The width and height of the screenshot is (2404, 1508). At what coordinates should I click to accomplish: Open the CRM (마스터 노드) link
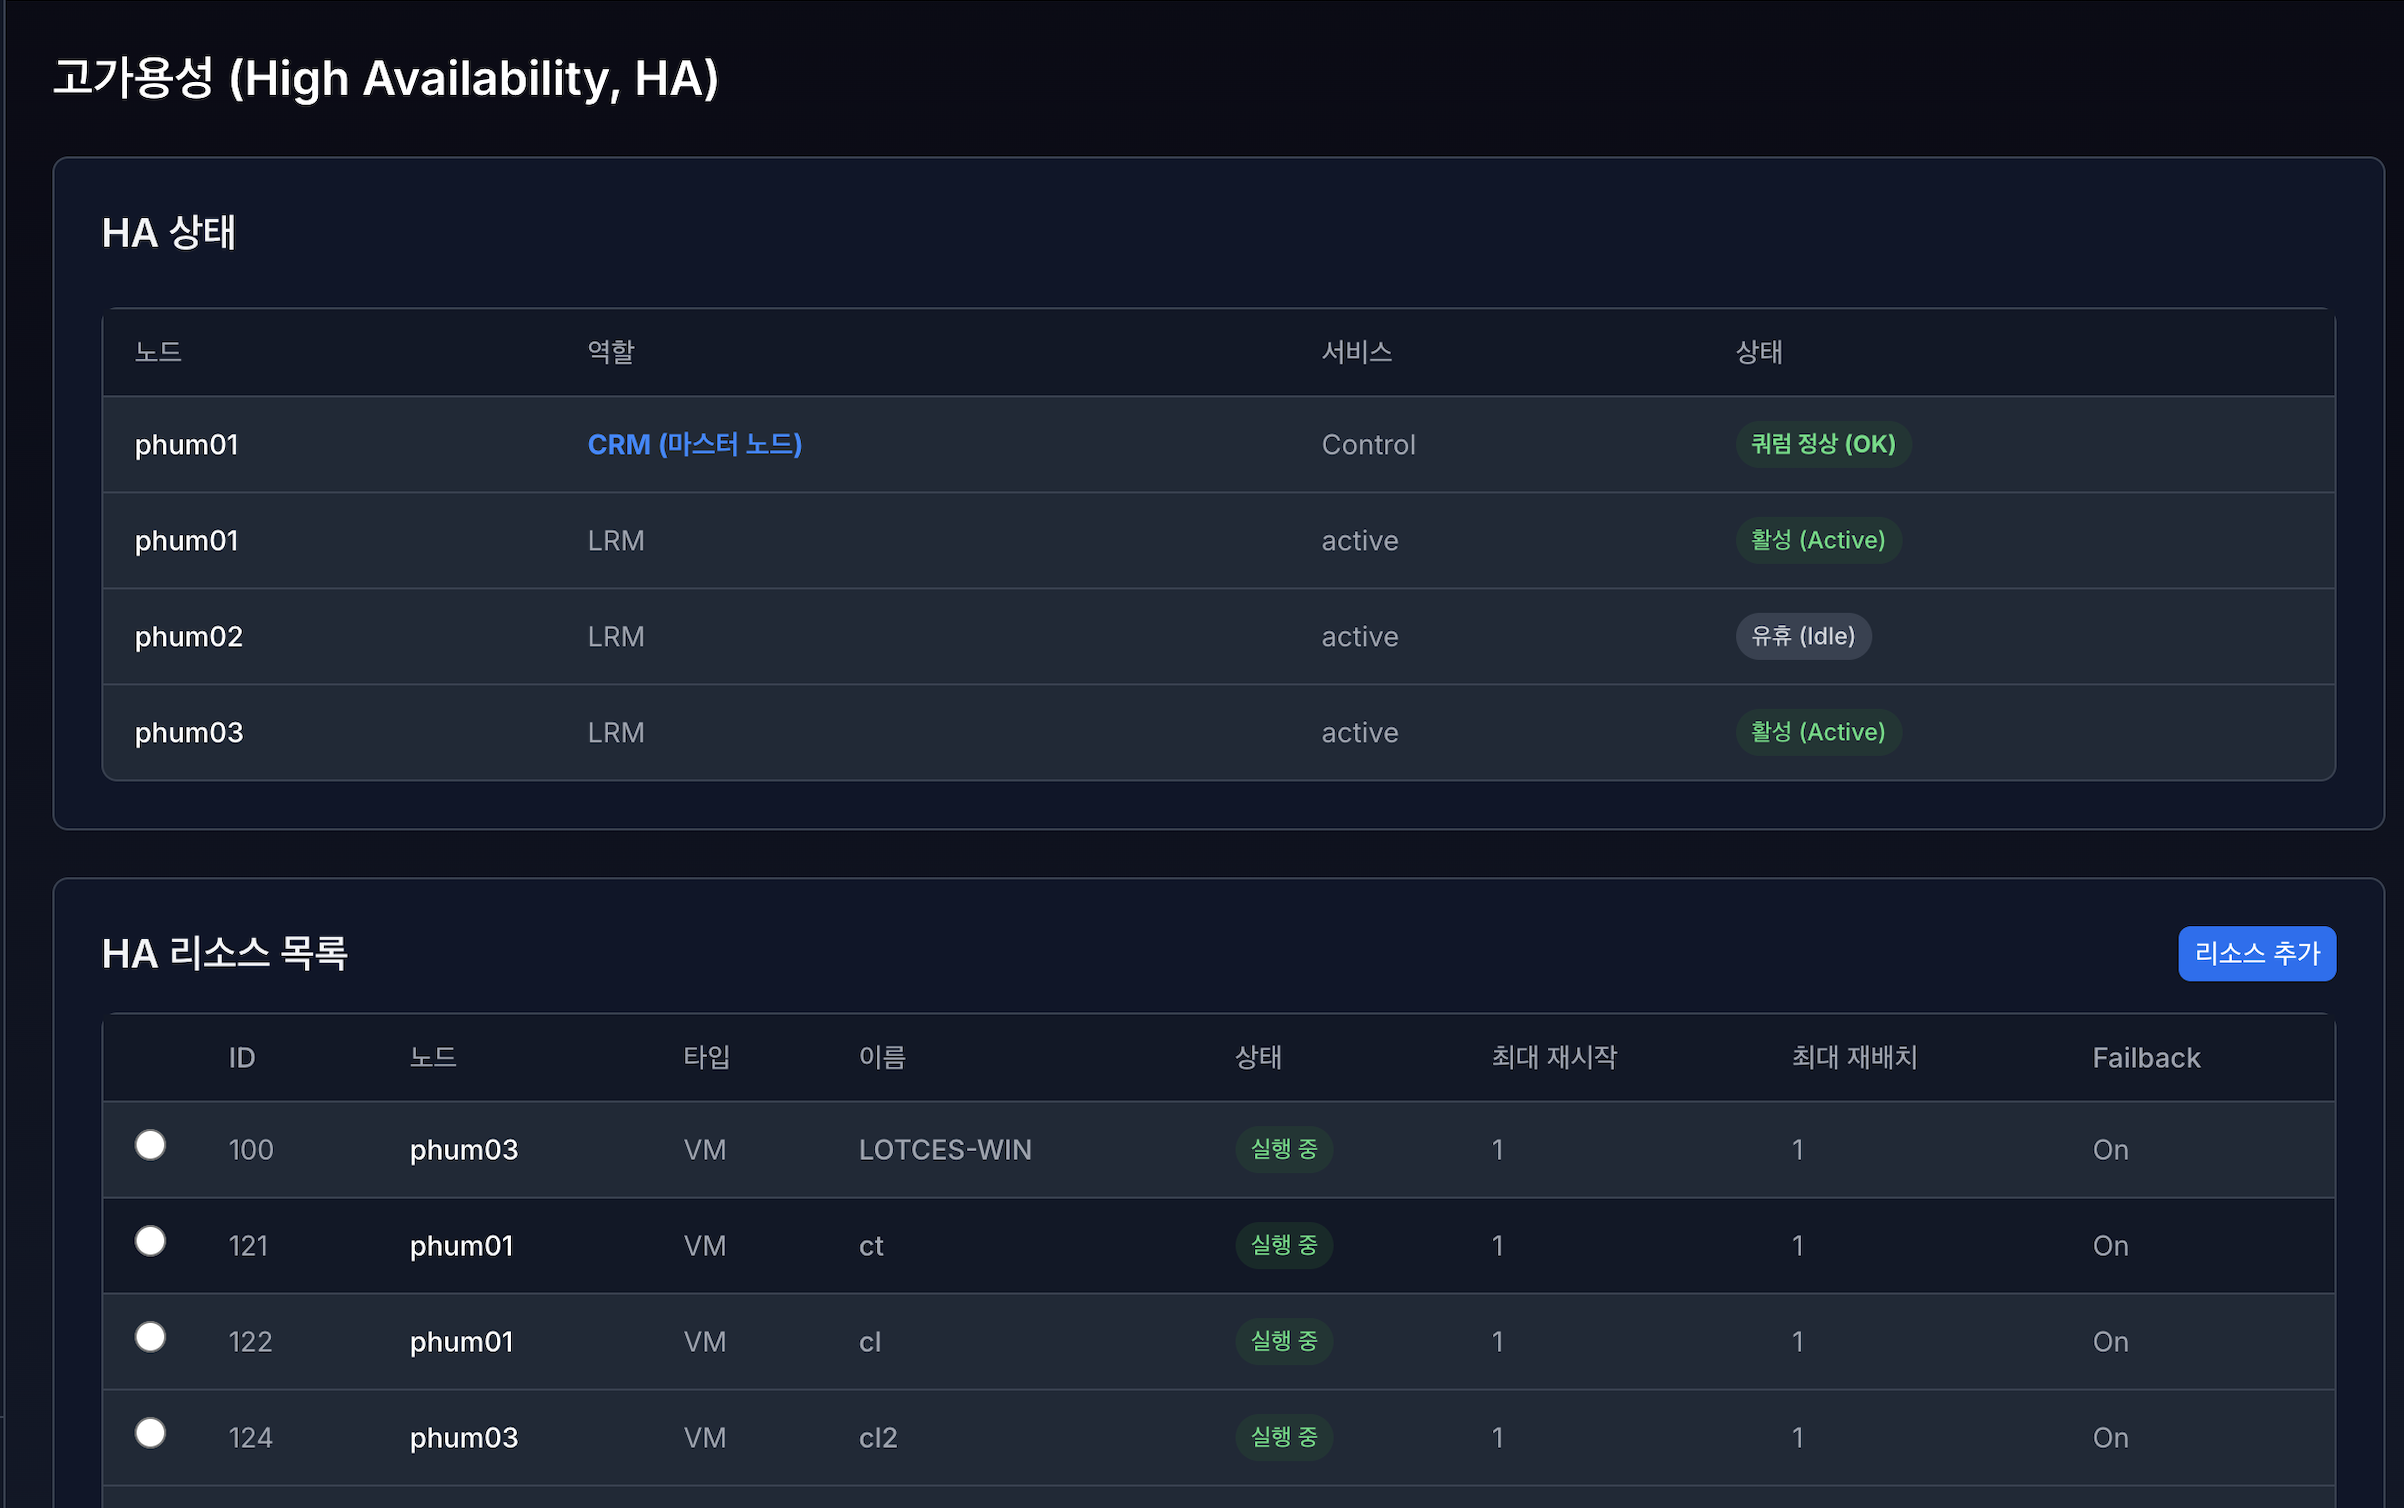point(694,444)
